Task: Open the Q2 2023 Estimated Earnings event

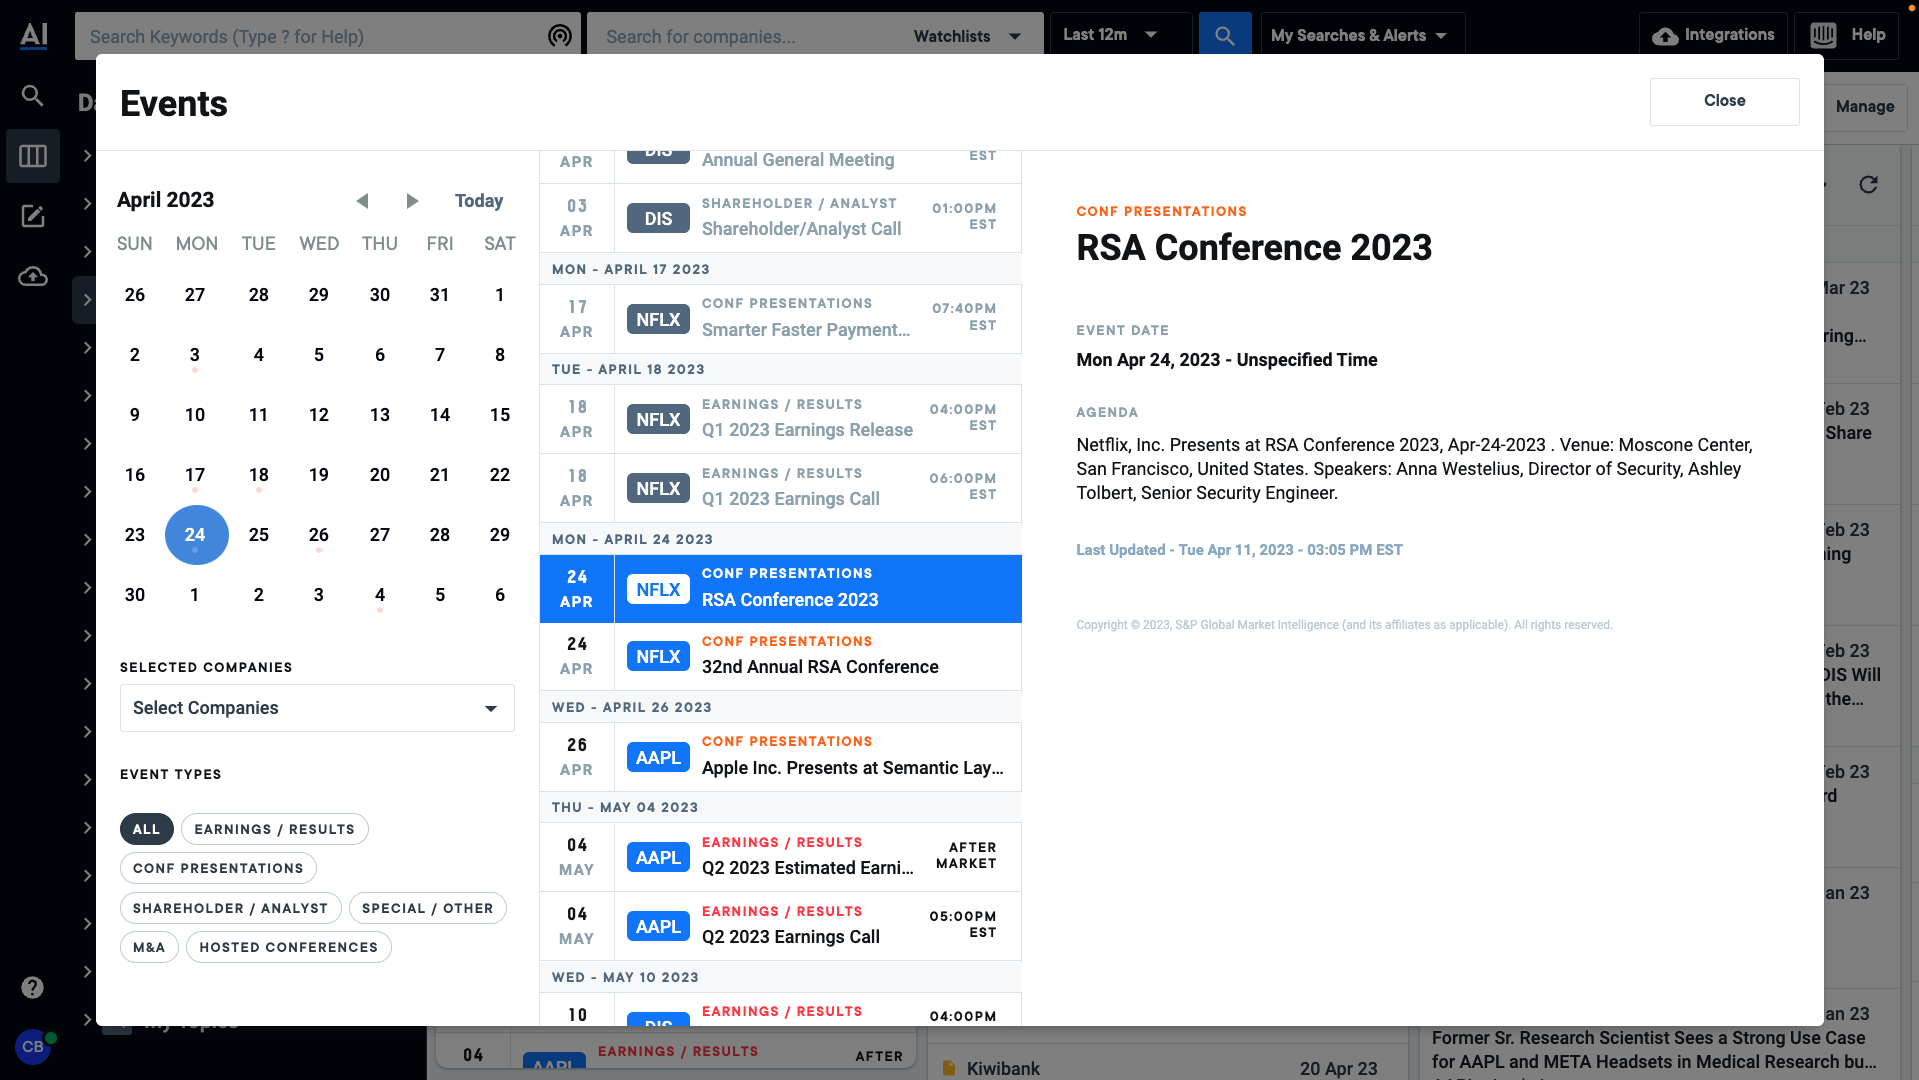Action: point(780,857)
